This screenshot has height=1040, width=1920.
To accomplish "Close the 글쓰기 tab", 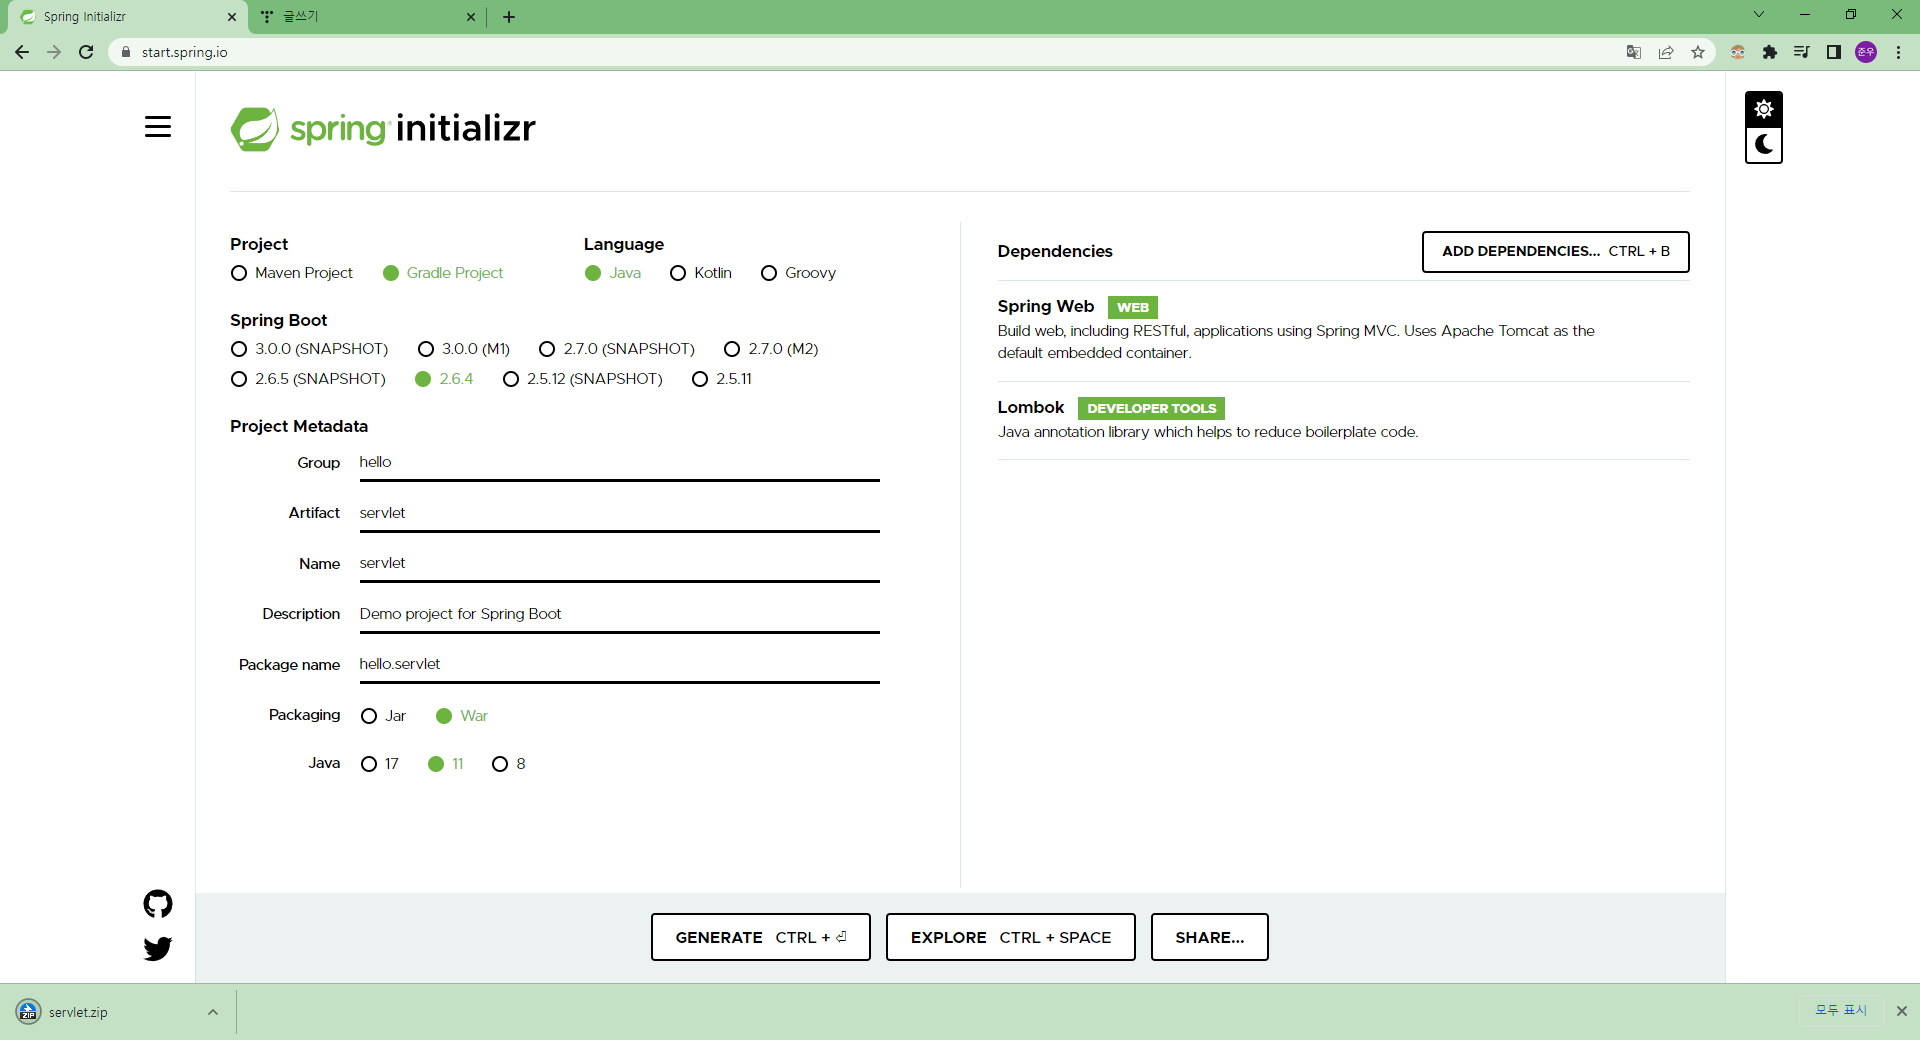I will [471, 17].
